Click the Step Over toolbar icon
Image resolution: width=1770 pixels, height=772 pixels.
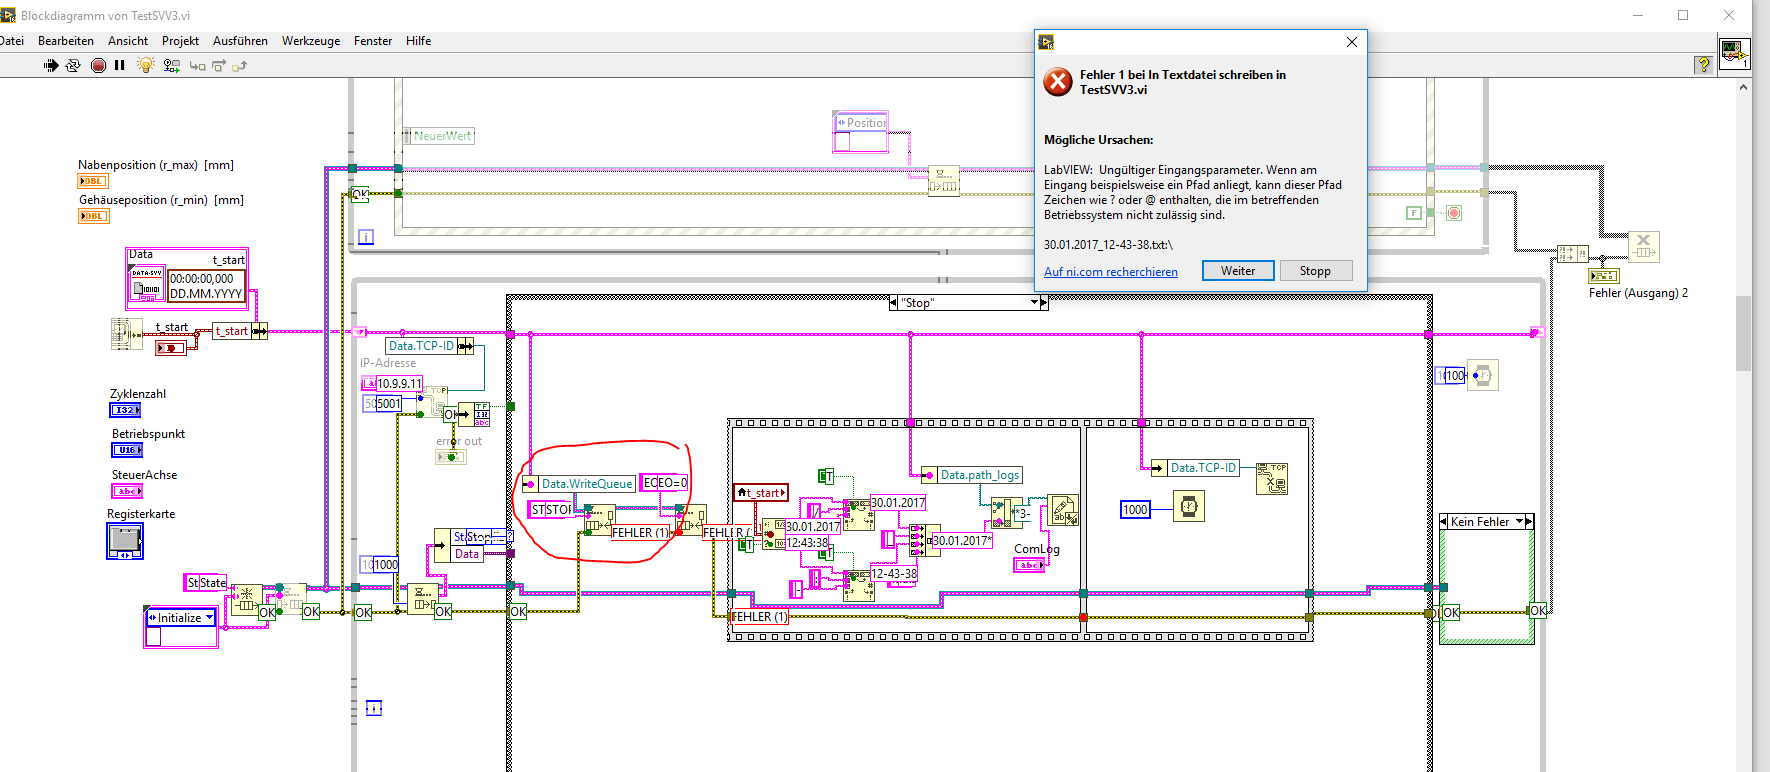click(219, 66)
